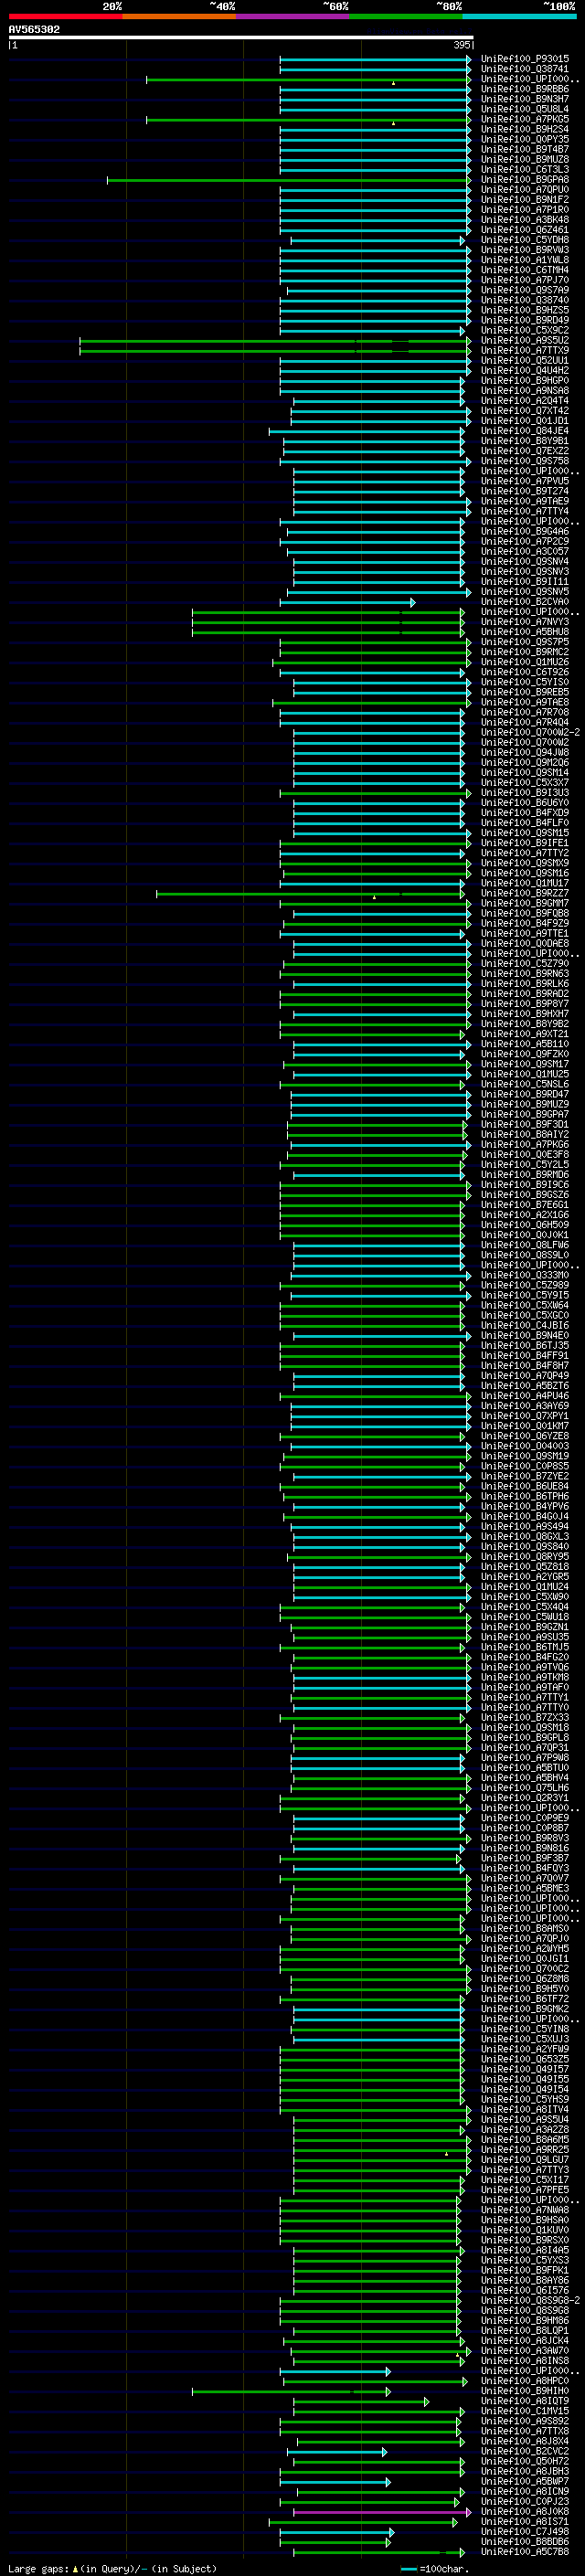This screenshot has width=585, height=2576.
Task: Click the purple ~60% identity legend bar
Action: click(x=293, y=16)
